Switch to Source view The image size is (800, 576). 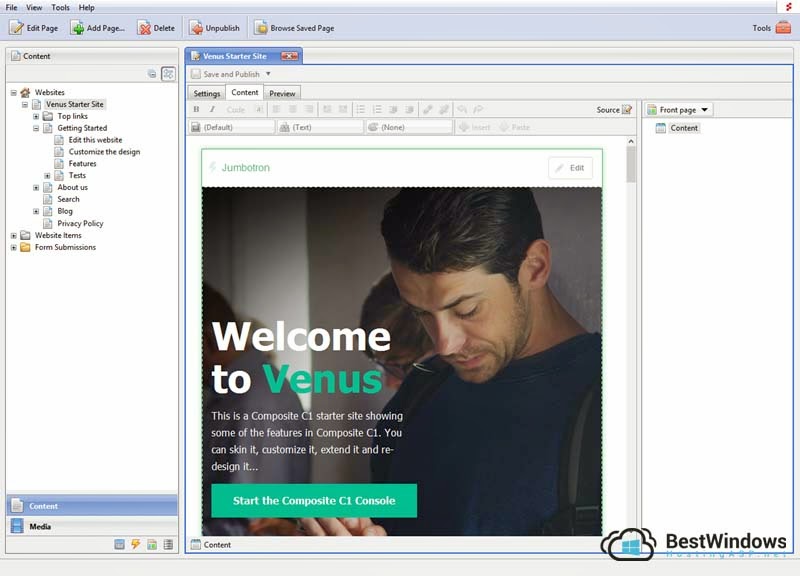pyautogui.click(x=614, y=110)
